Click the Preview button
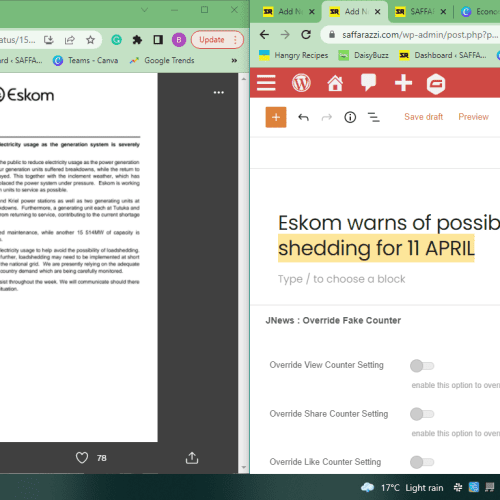This screenshot has height=500, width=500. pyautogui.click(x=473, y=117)
